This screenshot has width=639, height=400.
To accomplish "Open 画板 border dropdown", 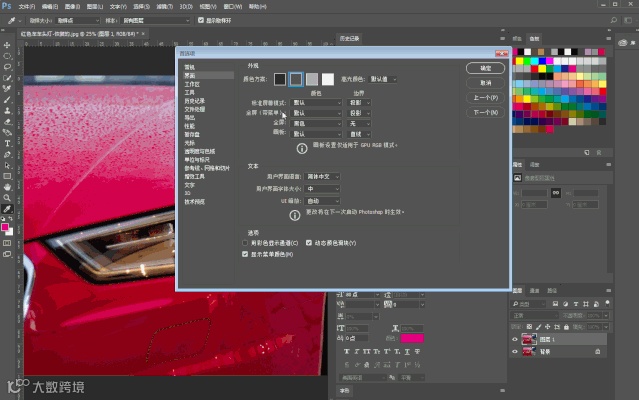I will pyautogui.click(x=359, y=134).
